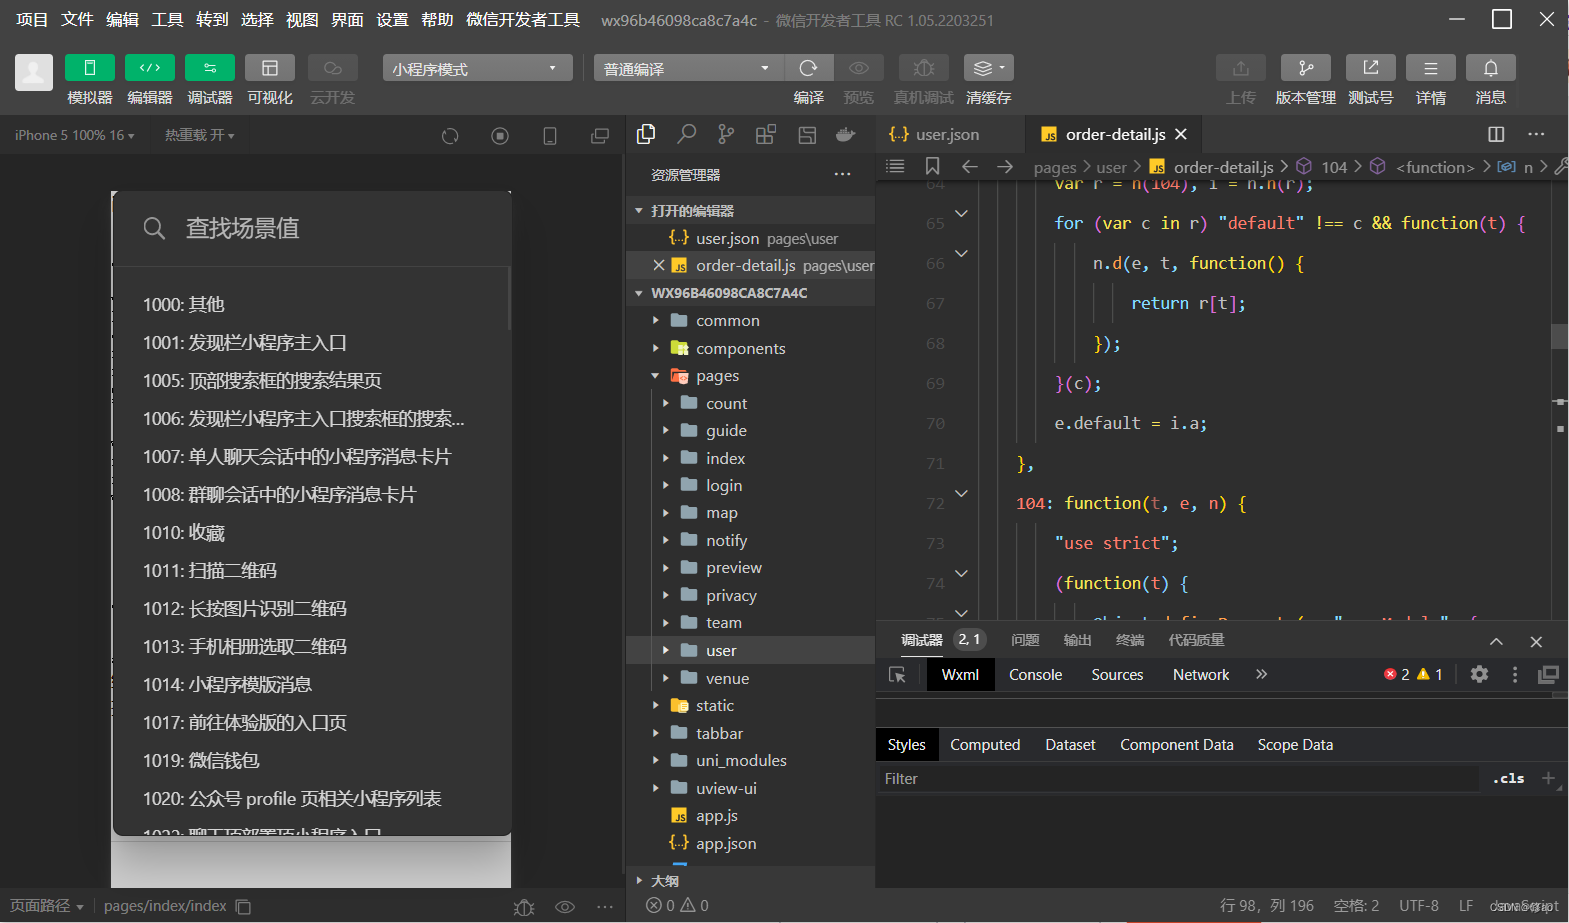The height and width of the screenshot is (923, 1569).
Task: Open project details icon
Action: [1431, 67]
